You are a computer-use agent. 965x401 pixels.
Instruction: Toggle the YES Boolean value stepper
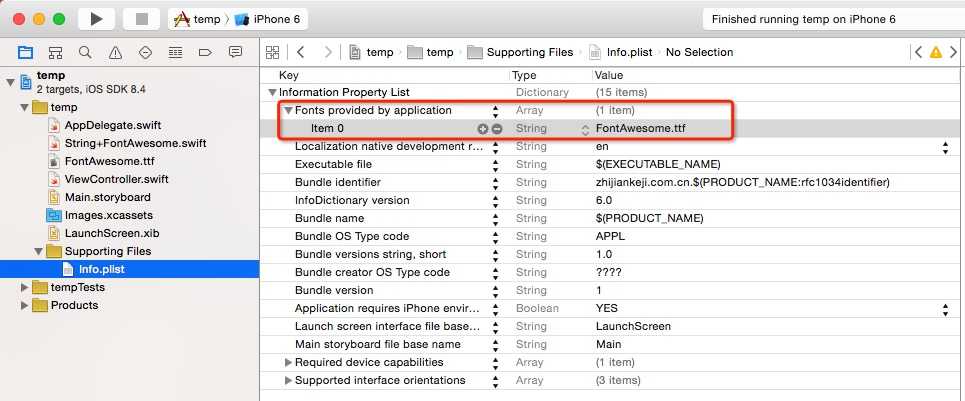coord(945,309)
